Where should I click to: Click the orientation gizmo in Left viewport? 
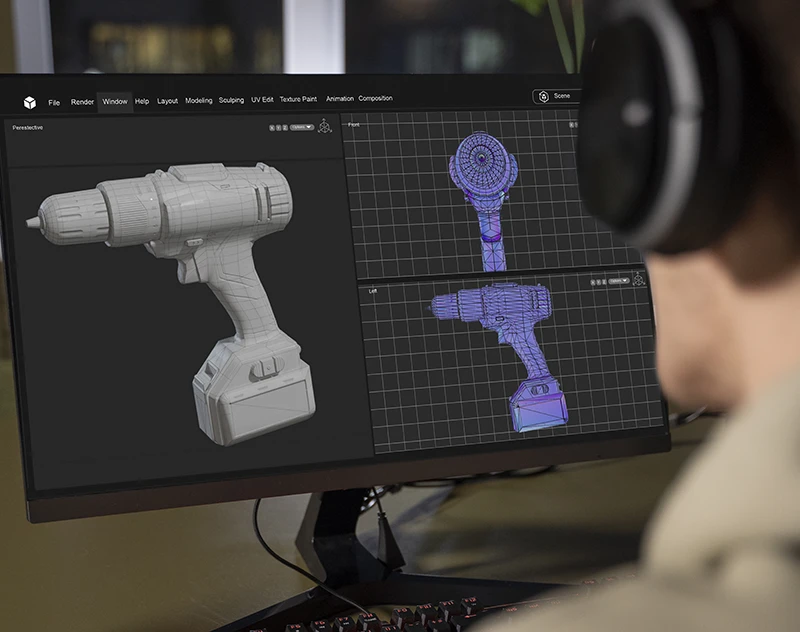[638, 279]
